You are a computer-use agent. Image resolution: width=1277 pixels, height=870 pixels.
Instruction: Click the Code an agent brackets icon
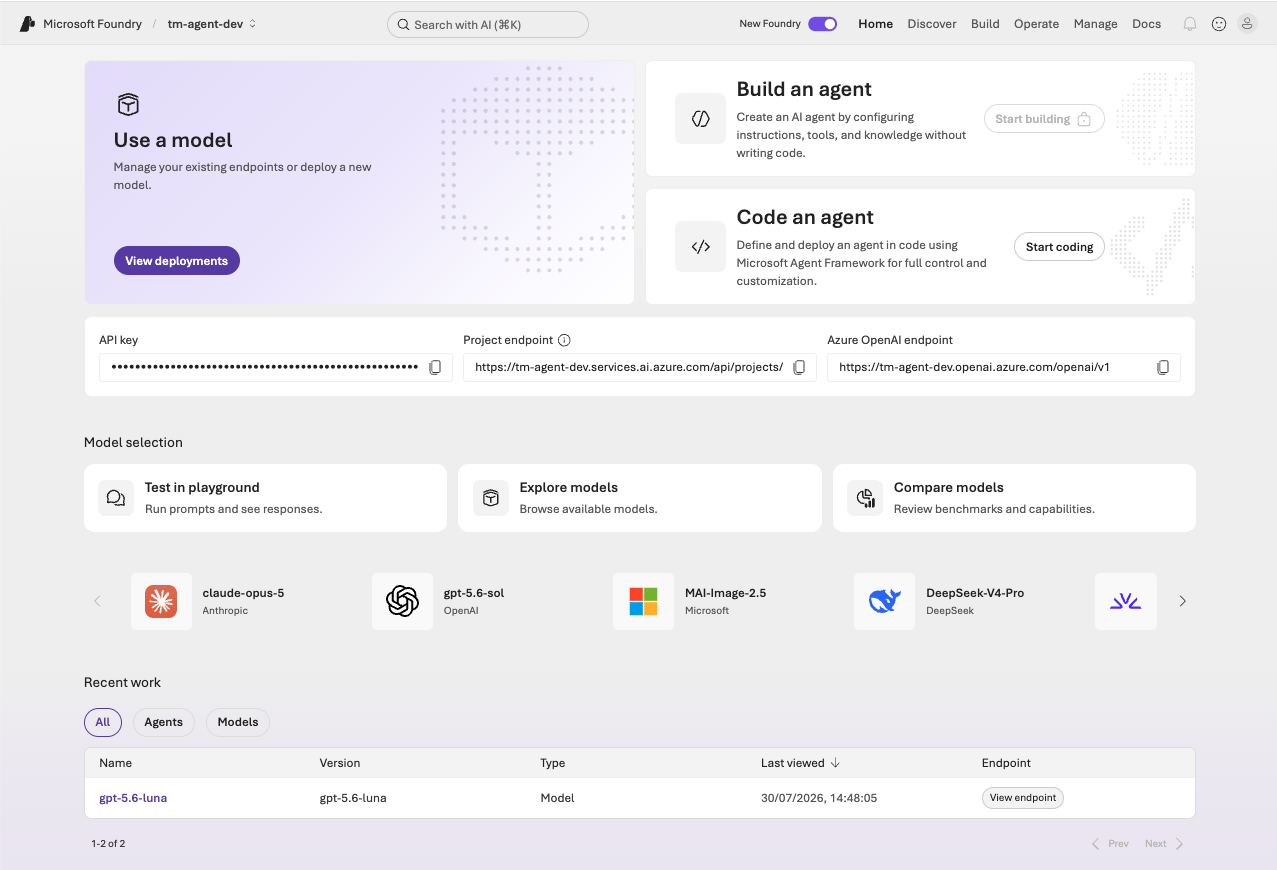[701, 247]
